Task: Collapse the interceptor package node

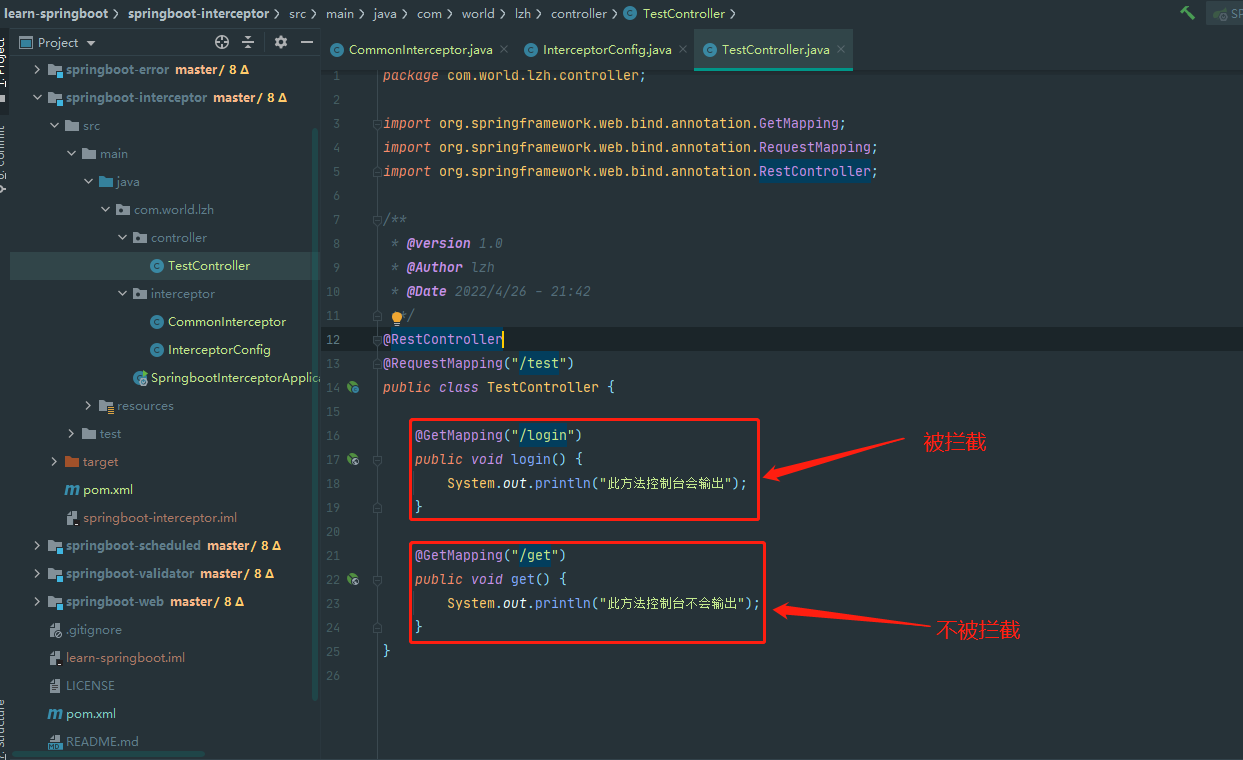Action: (x=122, y=294)
